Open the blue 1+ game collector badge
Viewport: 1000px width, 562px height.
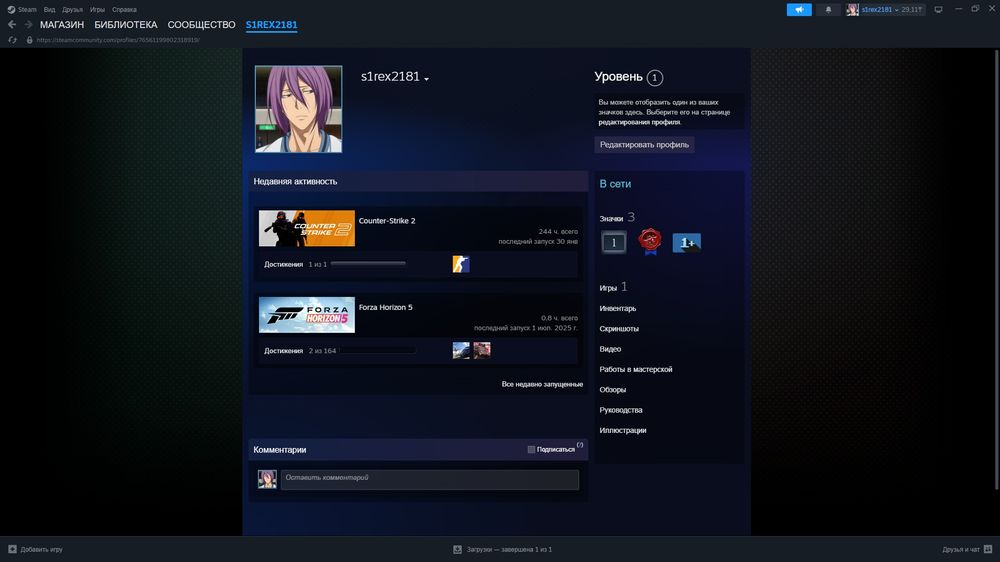[x=687, y=242]
